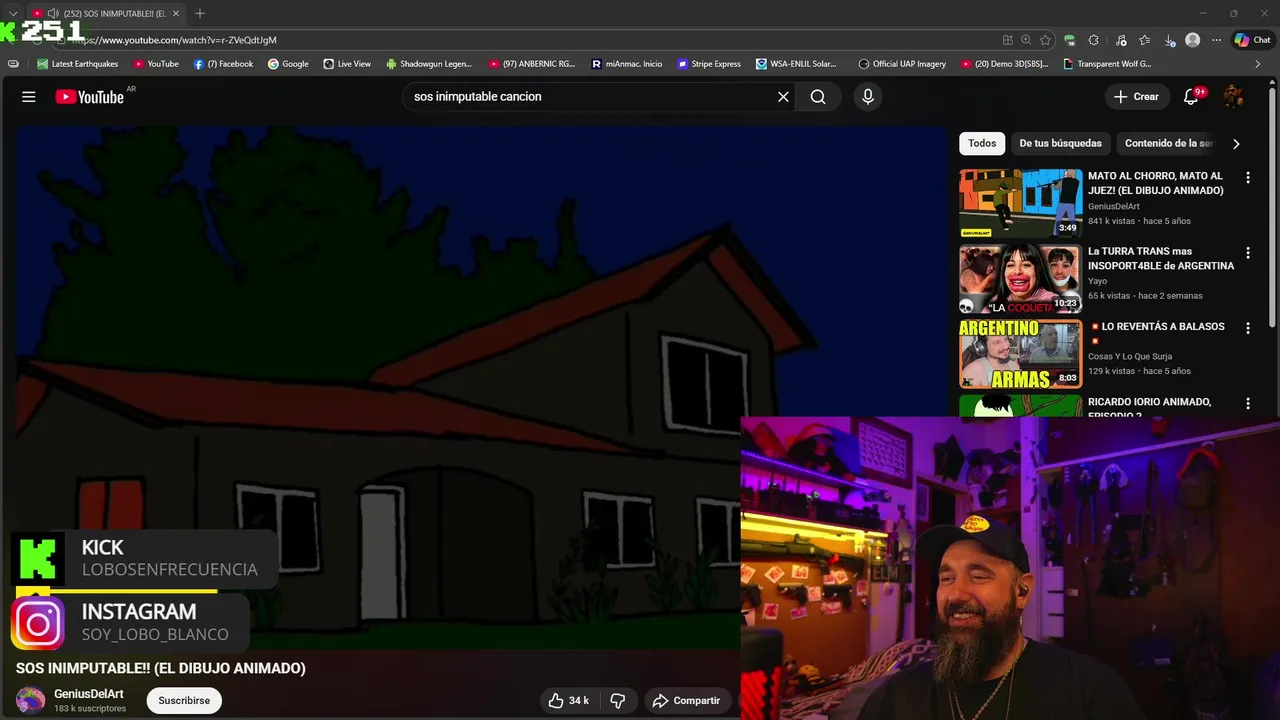Open the Live View bookmark
Viewport: 1280px width, 720px height.
tap(347, 64)
